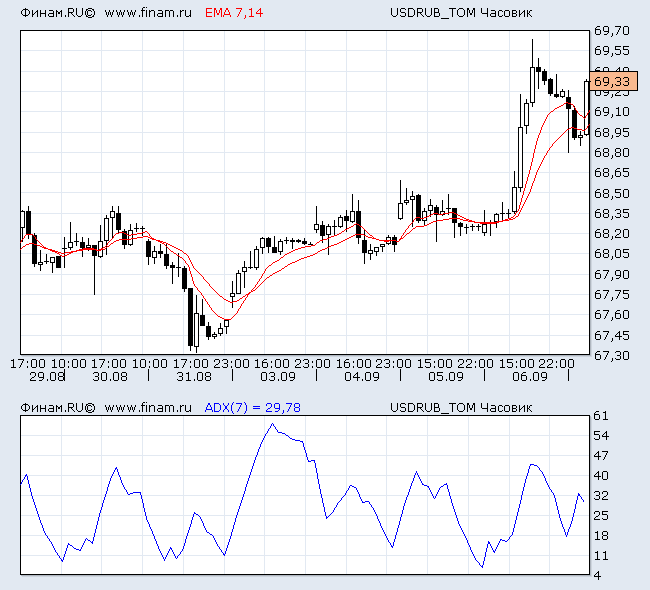Click the 30.08 date on time axis

(x=110, y=377)
